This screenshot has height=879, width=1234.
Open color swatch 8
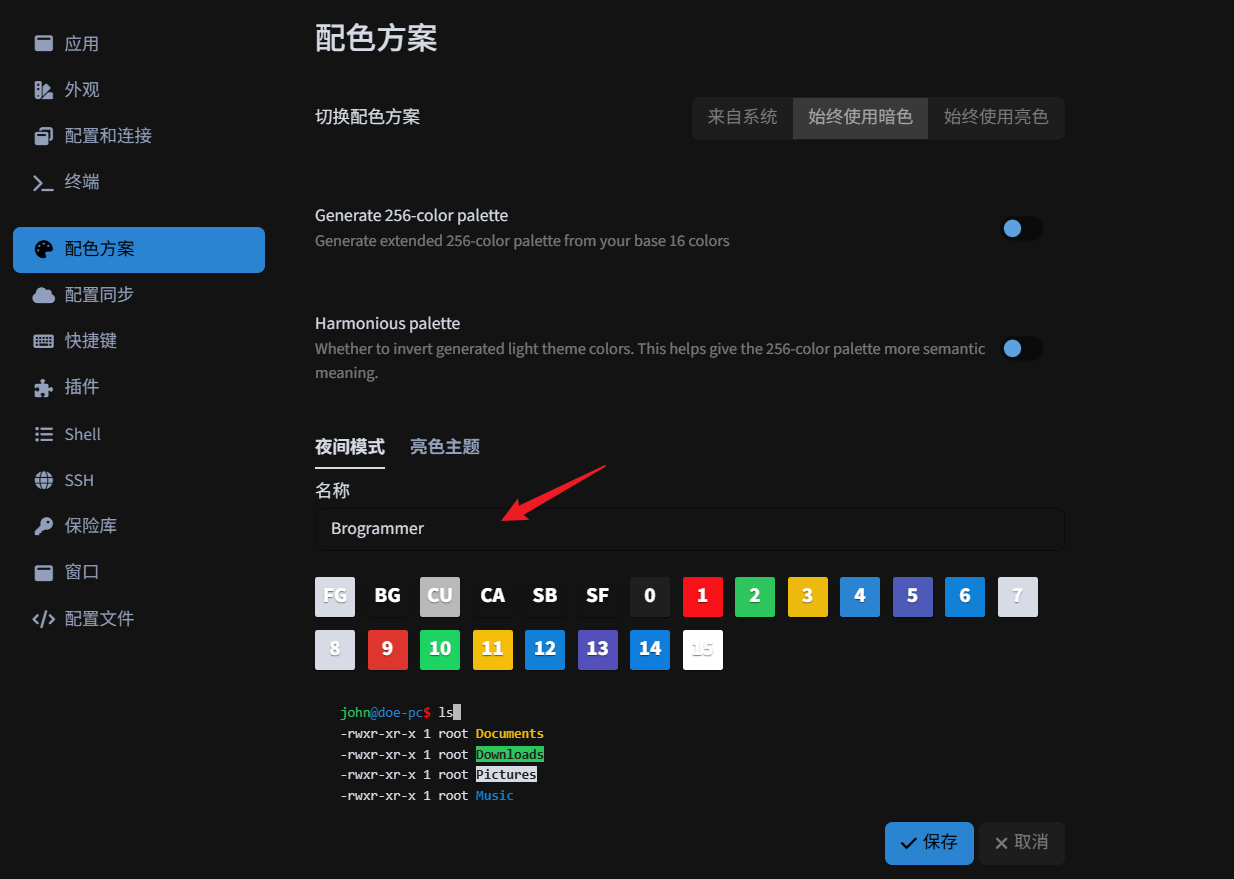(335, 649)
